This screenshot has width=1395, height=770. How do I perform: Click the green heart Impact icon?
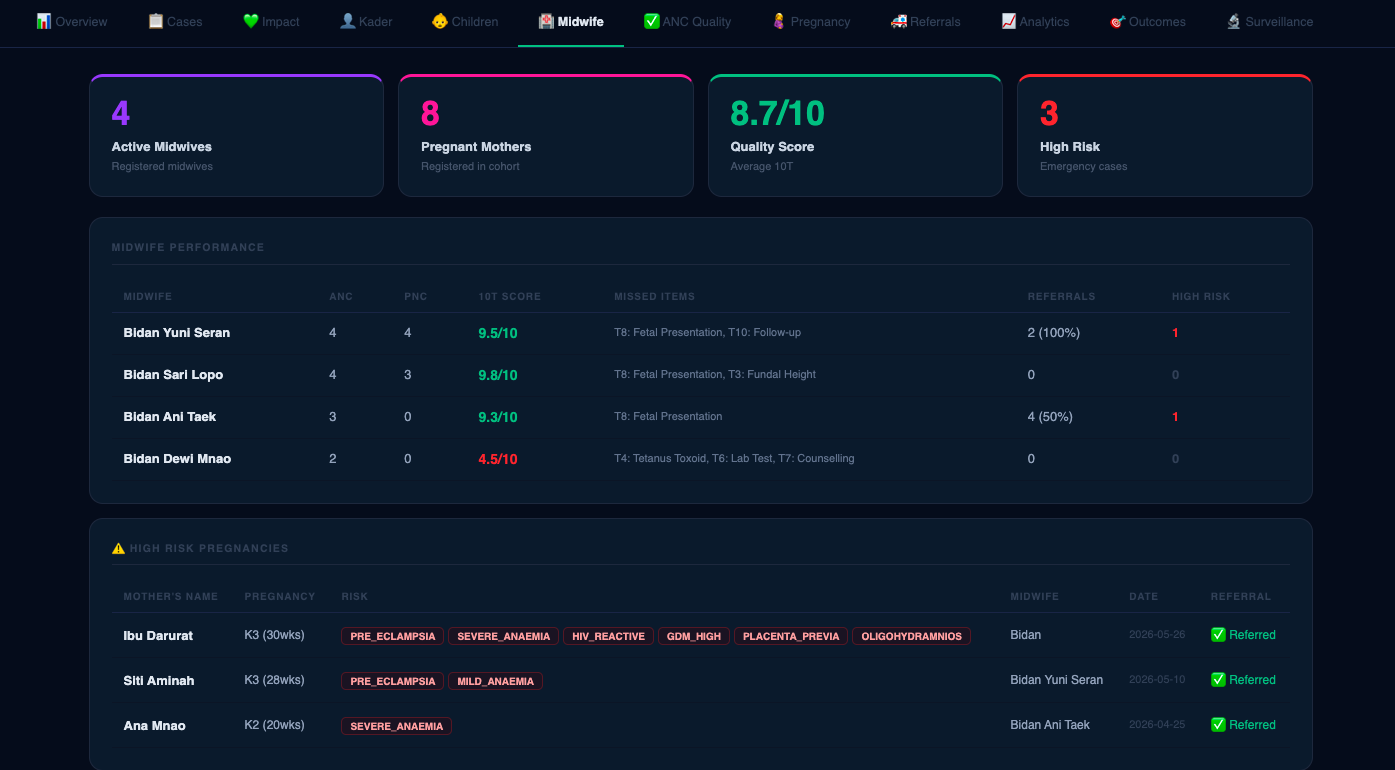(250, 21)
